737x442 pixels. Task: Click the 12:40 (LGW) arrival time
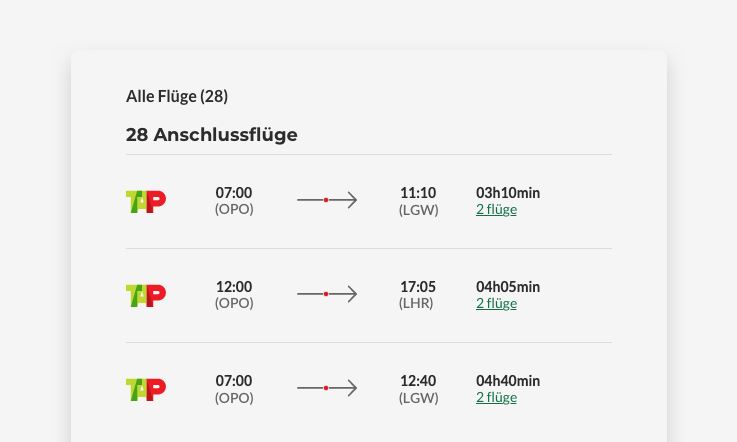pyautogui.click(x=418, y=380)
